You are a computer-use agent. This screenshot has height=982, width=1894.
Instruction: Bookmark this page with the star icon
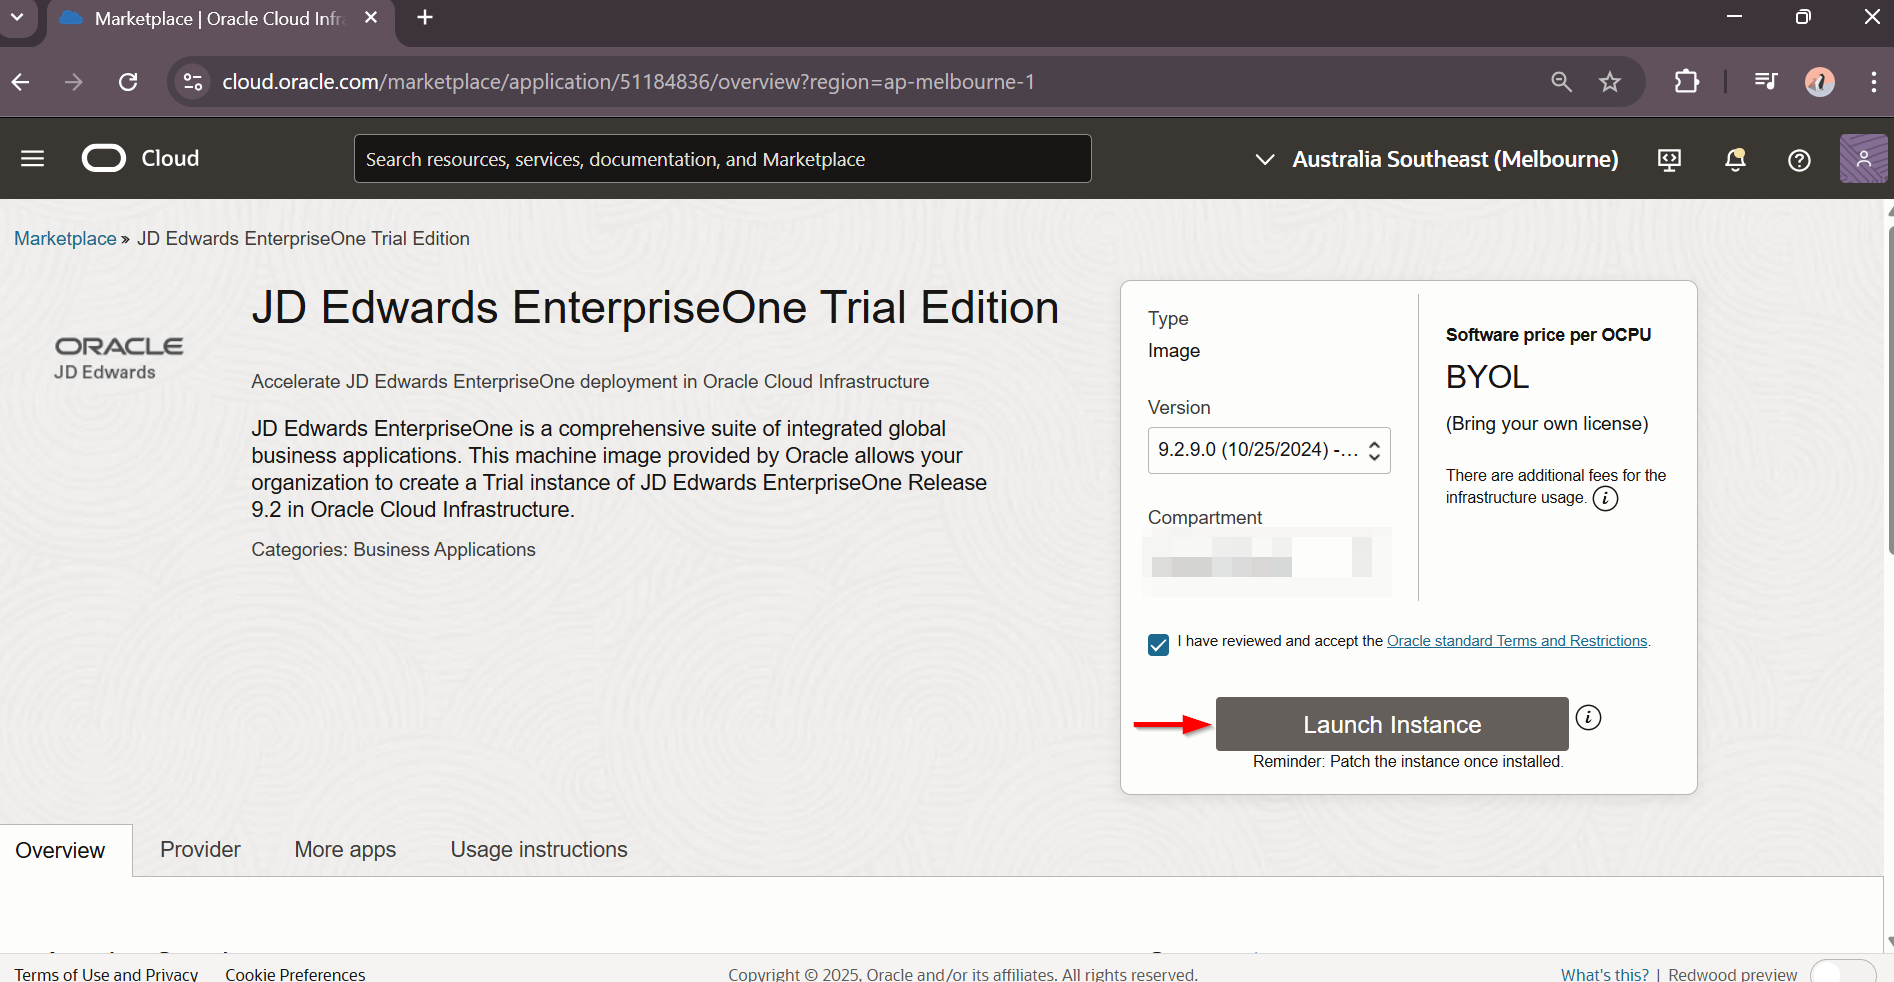(1610, 82)
